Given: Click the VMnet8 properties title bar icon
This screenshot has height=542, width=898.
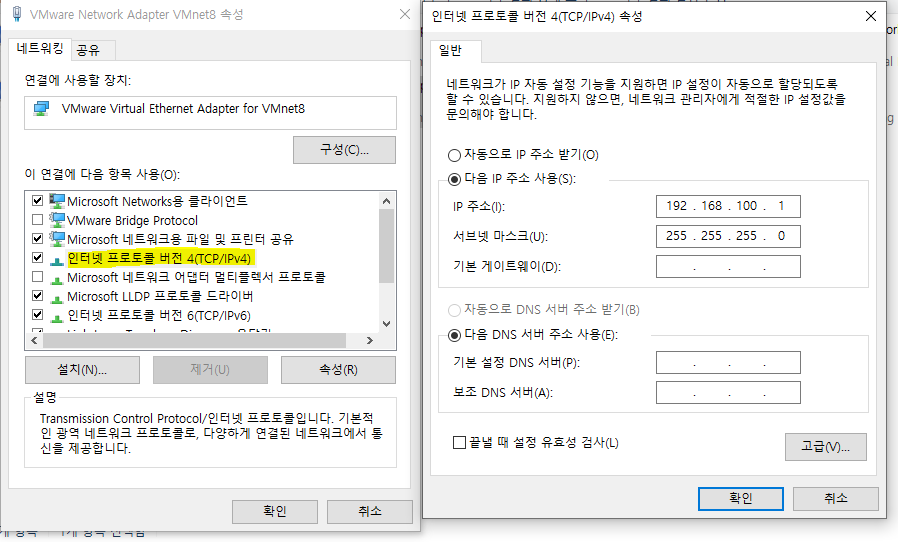Looking at the screenshot, I should [x=17, y=14].
